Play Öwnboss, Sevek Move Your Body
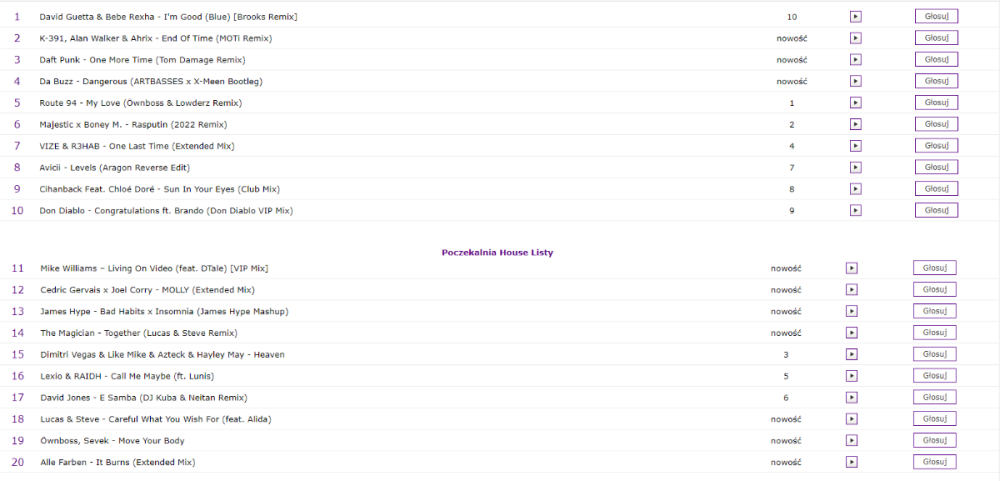The width and height of the screenshot is (1000, 481). point(851,440)
